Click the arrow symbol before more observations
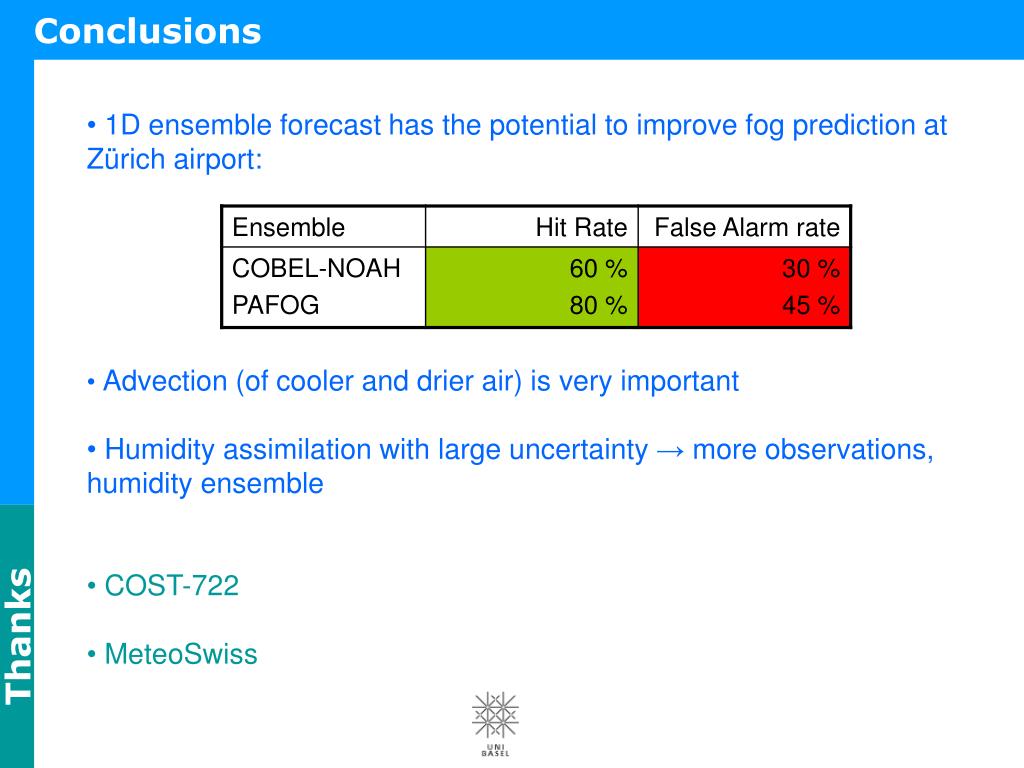1024x768 pixels. [670, 451]
